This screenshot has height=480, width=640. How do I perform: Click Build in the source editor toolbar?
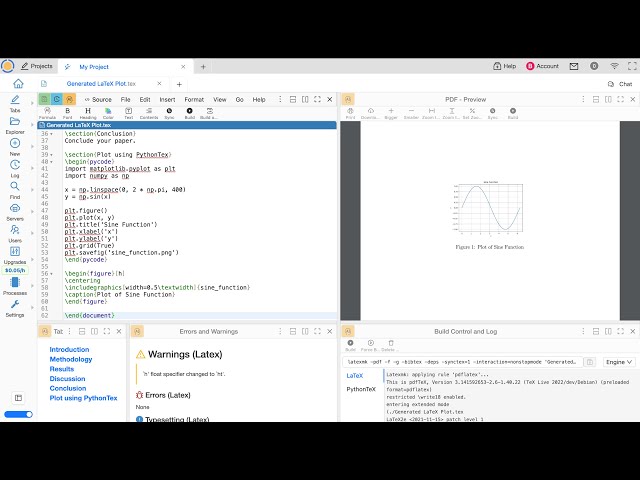point(189,113)
